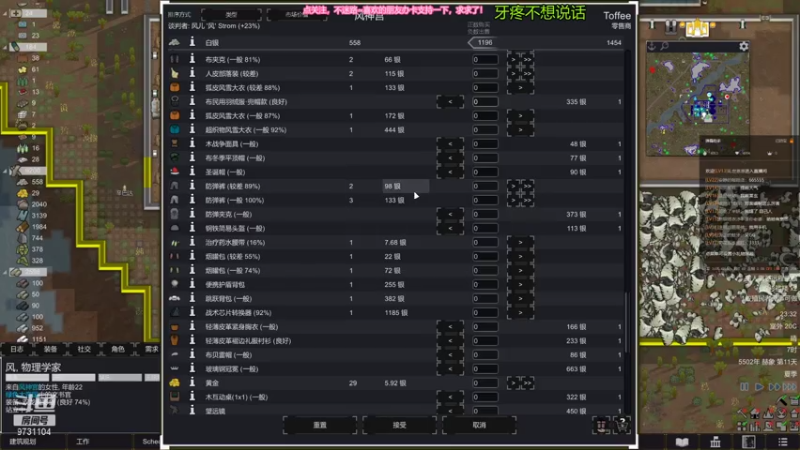Pause the game speed control
800x450 pixels.
tap(744, 387)
